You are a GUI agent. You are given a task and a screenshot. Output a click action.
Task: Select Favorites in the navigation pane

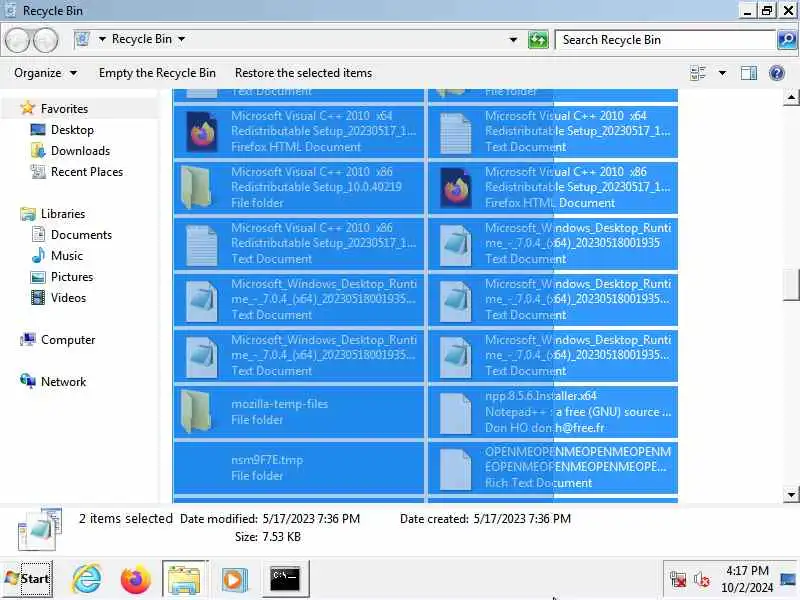[x=64, y=109]
